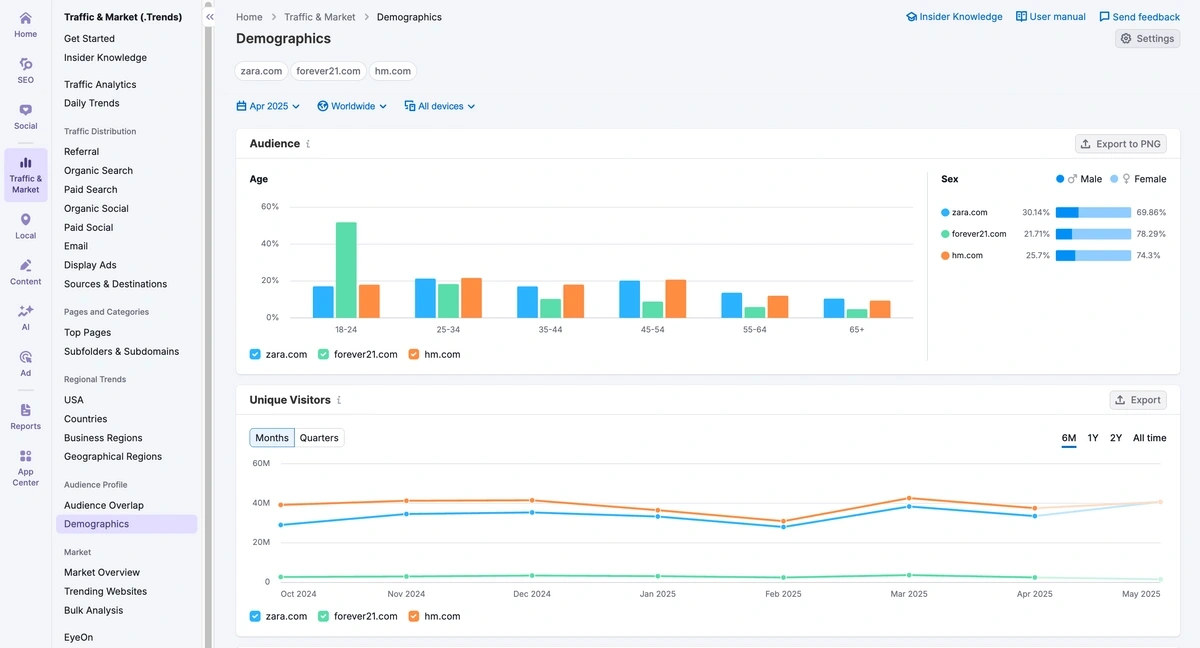Viewport: 1200px width, 648px height.
Task: Select the 6M time range tab
Action: coord(1069,438)
